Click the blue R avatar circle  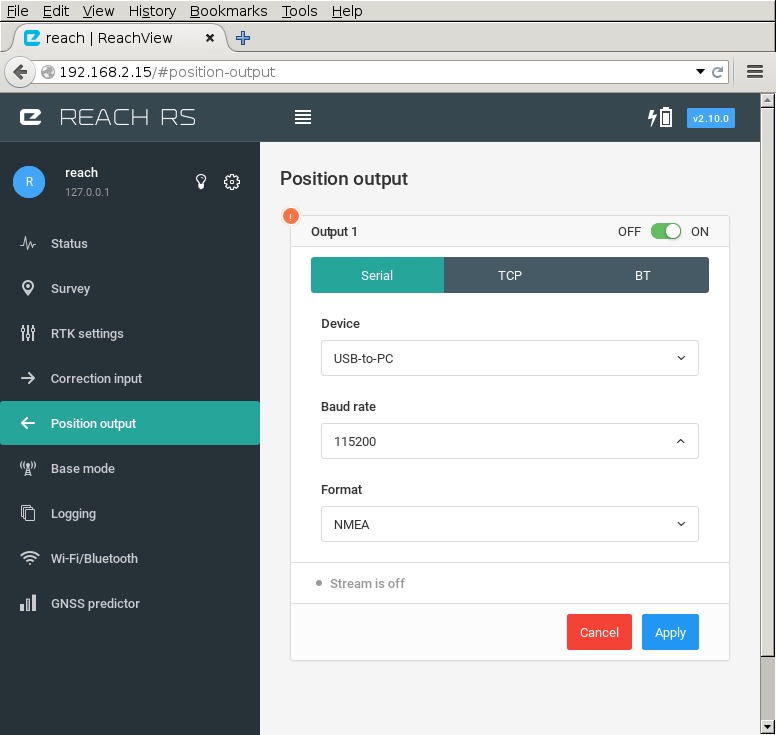point(29,182)
